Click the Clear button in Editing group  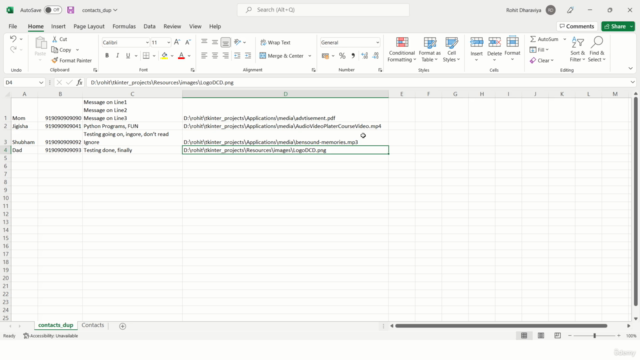tap(541, 60)
